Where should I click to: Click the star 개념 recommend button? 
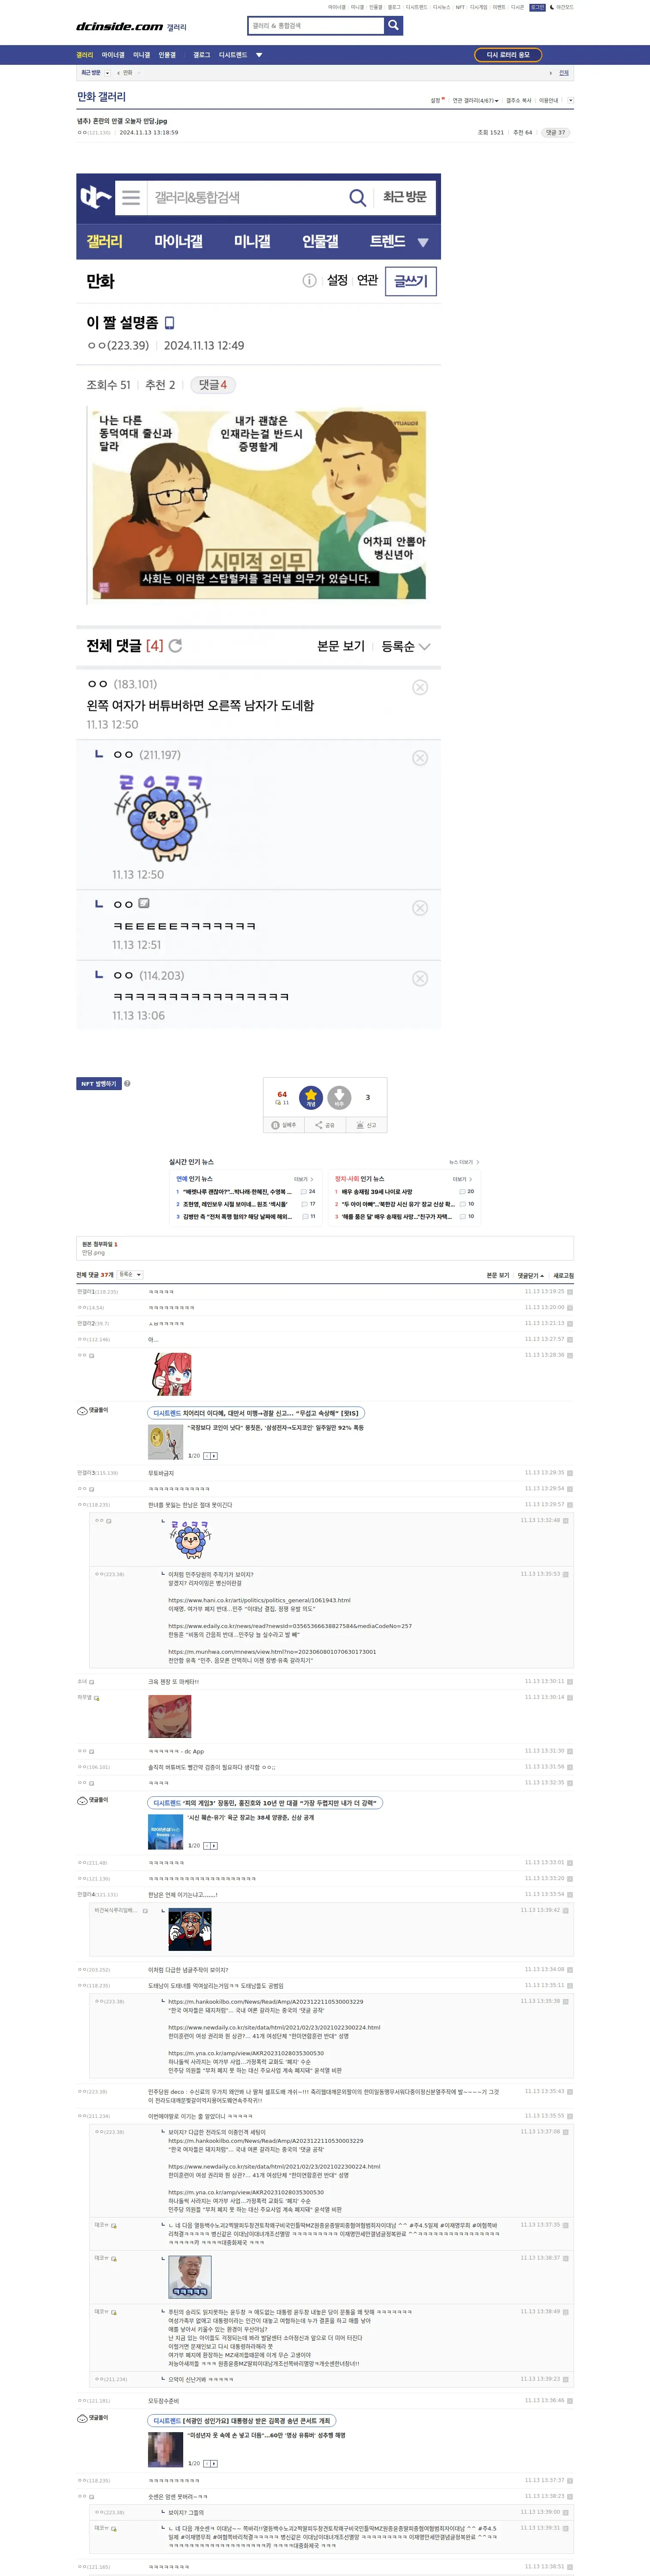tap(311, 1097)
